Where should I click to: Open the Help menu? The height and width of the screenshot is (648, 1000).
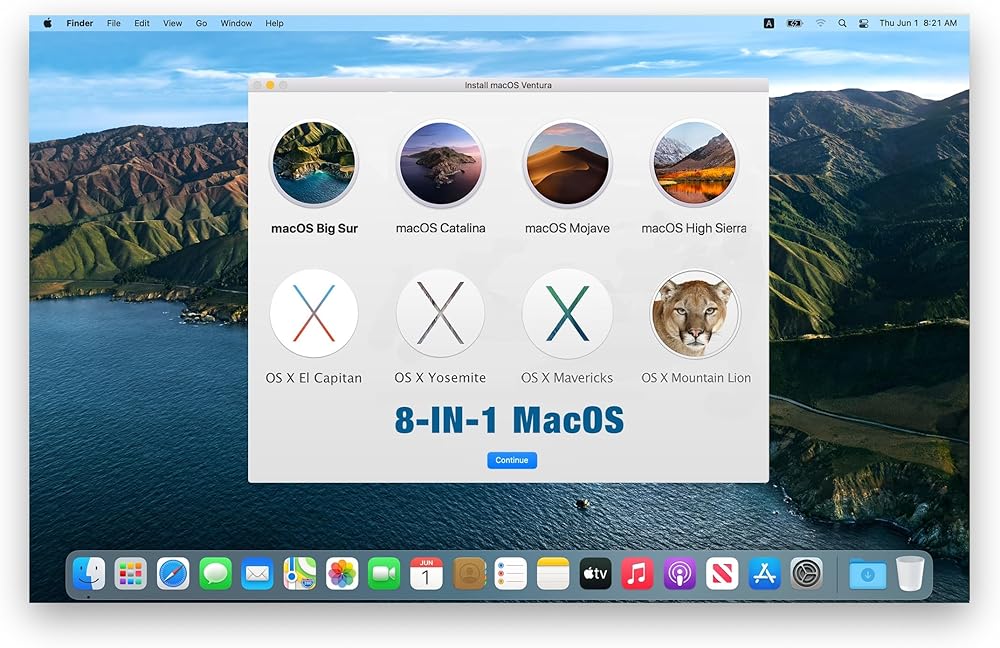click(274, 23)
